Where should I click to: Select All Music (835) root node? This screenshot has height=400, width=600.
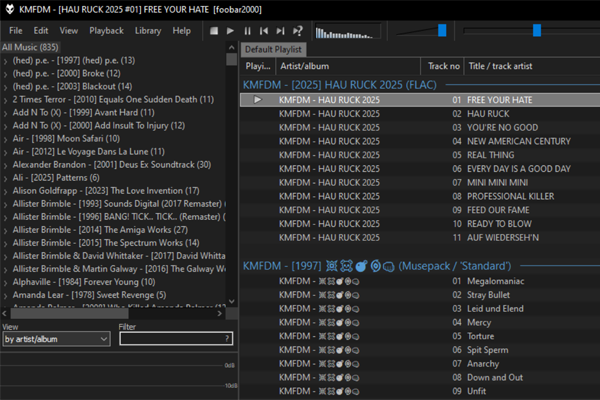coord(30,47)
